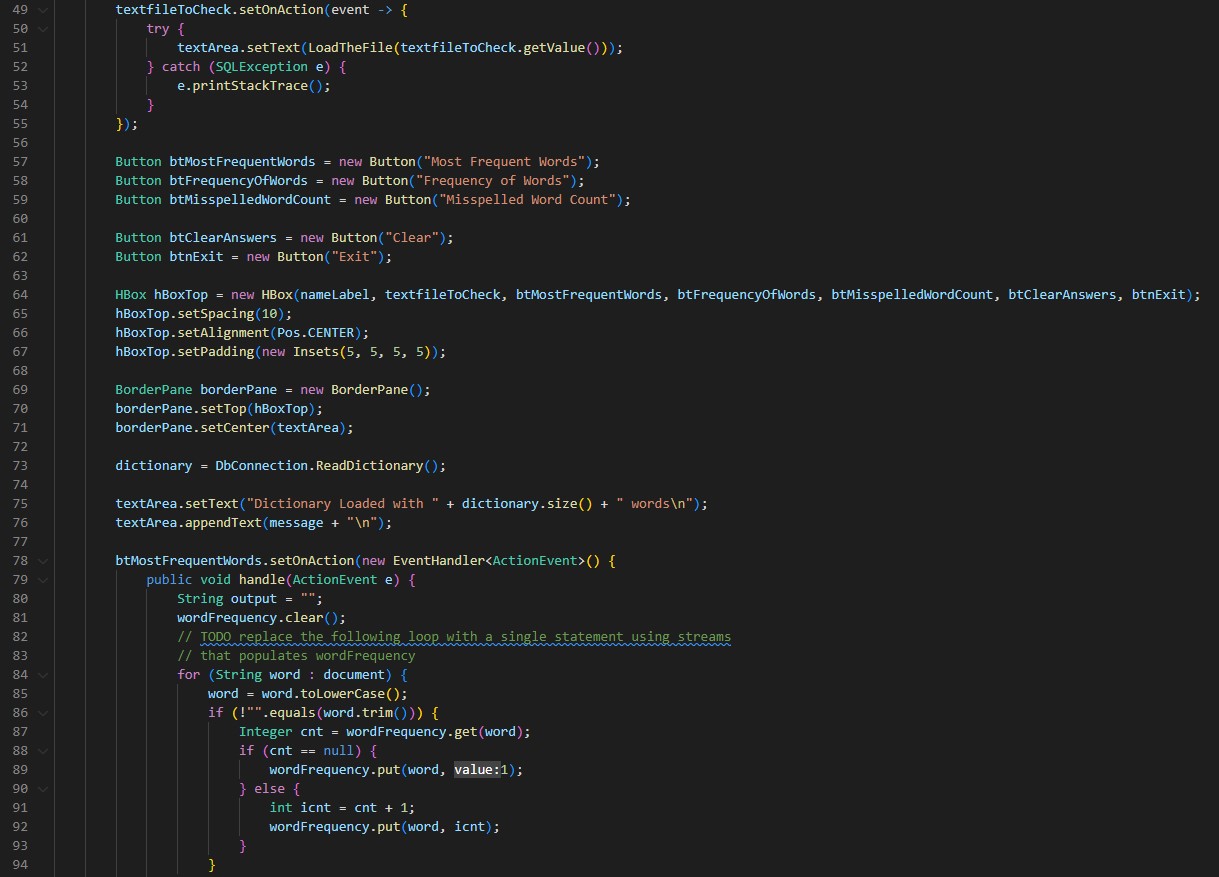1219x877 pixels.
Task: Click the EventHandler type on line 78
Action: tap(439, 561)
